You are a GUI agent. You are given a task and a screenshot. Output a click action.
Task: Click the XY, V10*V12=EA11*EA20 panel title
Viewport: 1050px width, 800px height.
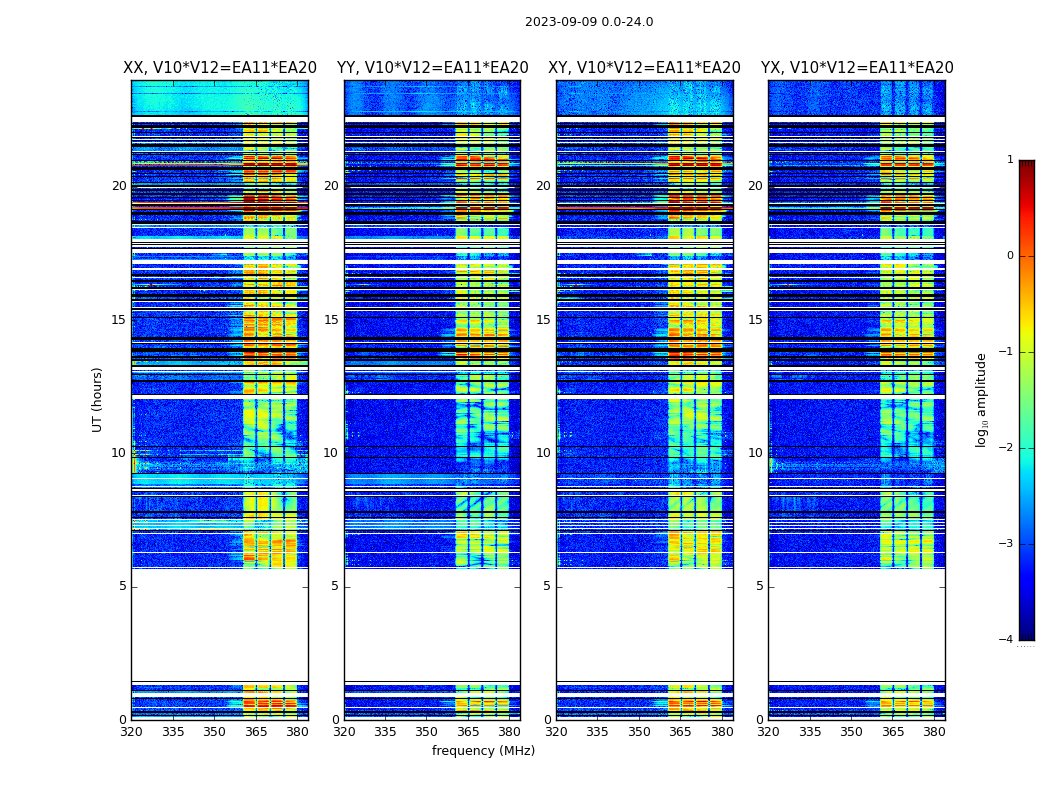tap(644, 68)
